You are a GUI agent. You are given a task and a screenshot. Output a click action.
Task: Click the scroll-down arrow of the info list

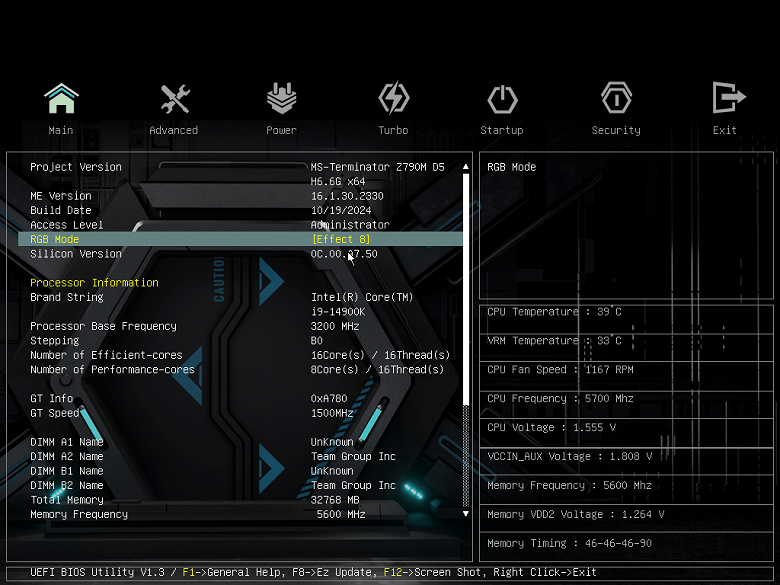tap(466, 514)
